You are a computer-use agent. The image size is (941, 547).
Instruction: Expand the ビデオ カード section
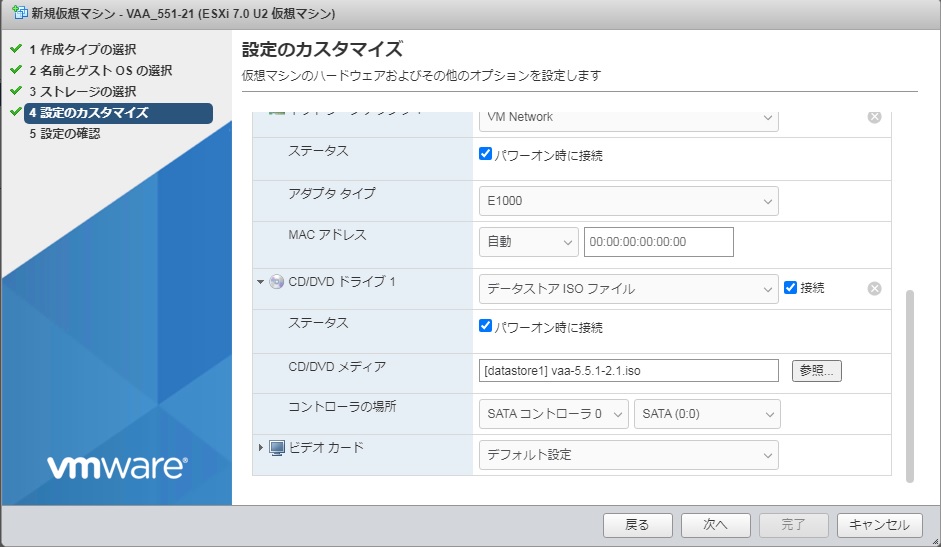point(260,447)
